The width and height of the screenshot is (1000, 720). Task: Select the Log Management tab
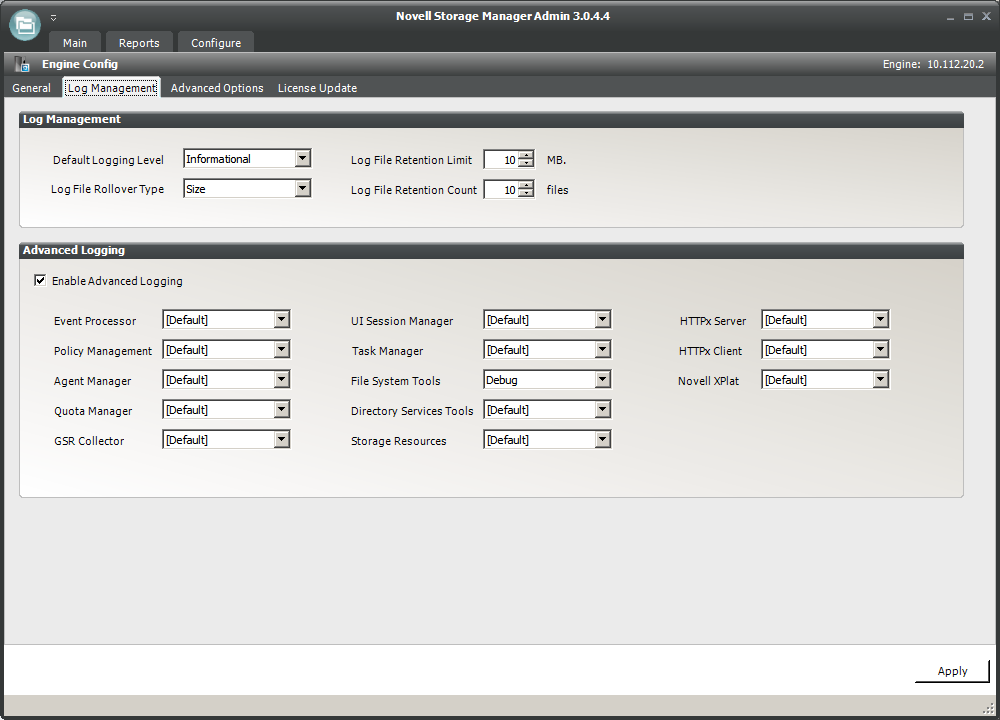pos(112,88)
